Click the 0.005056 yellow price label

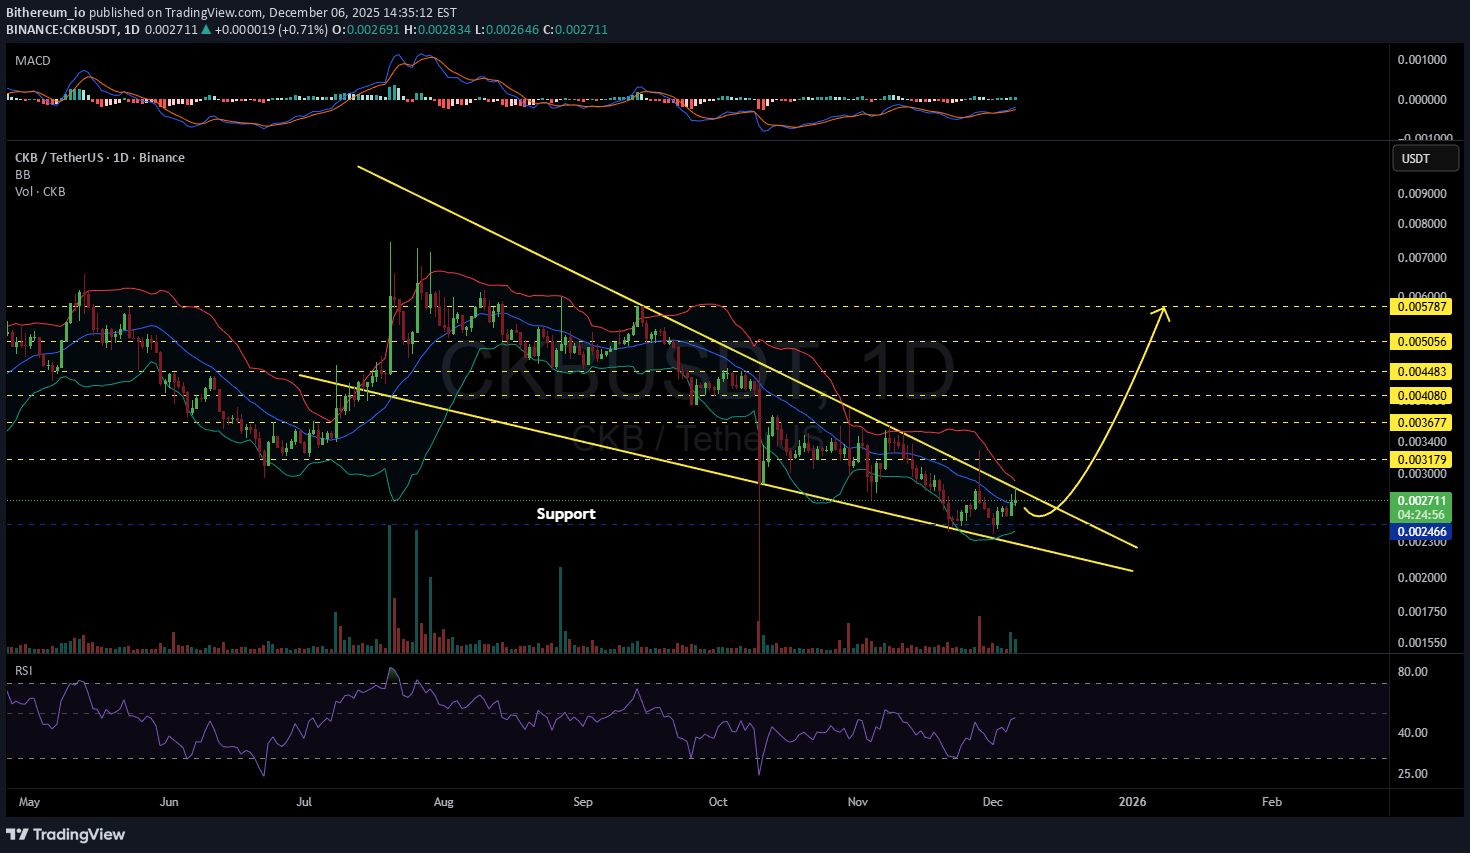[1420, 342]
